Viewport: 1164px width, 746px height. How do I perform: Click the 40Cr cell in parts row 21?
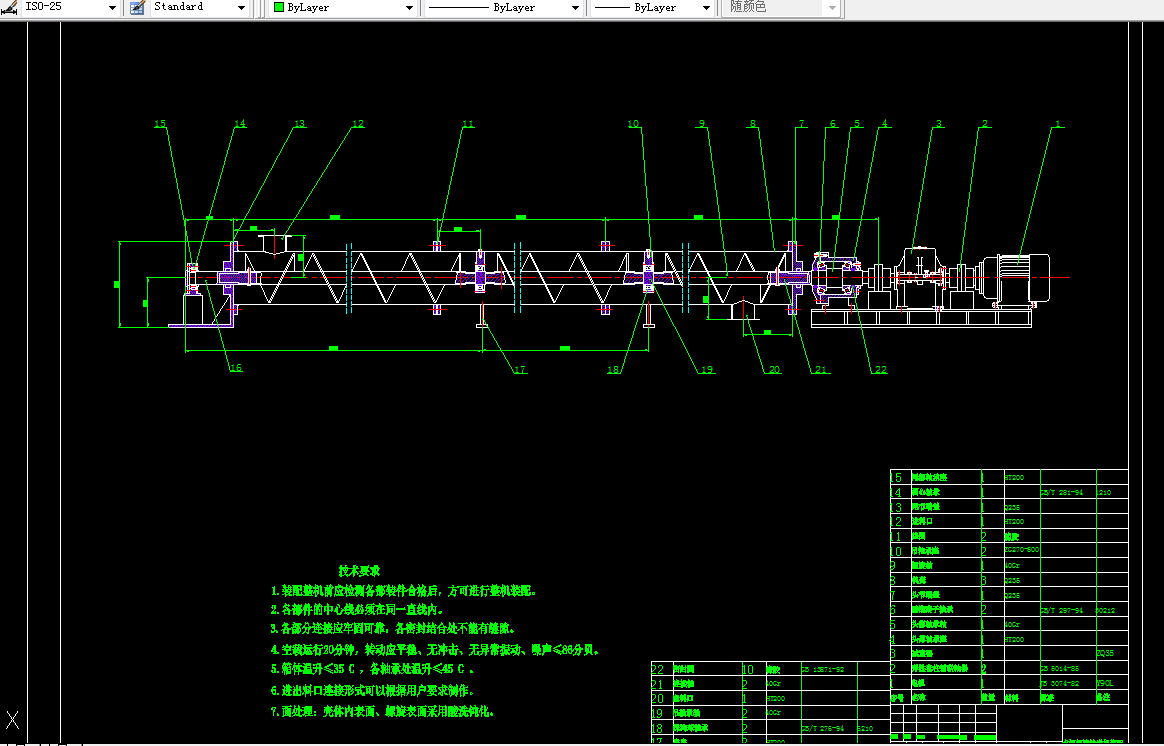click(x=774, y=684)
